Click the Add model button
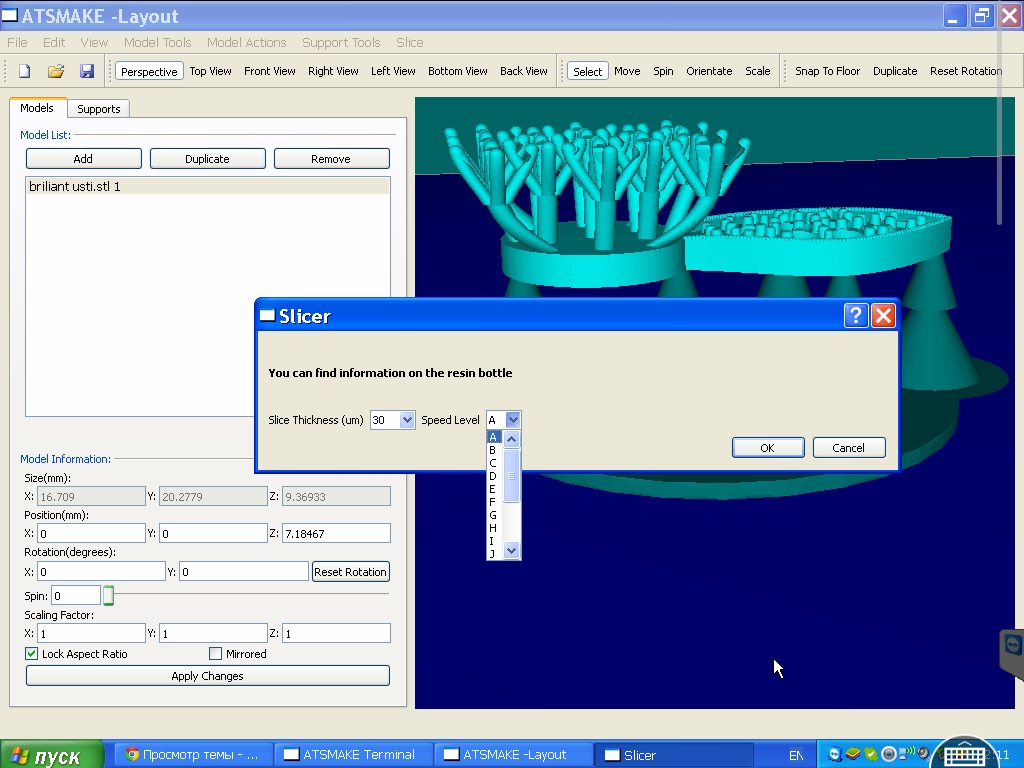1024x768 pixels. point(84,159)
